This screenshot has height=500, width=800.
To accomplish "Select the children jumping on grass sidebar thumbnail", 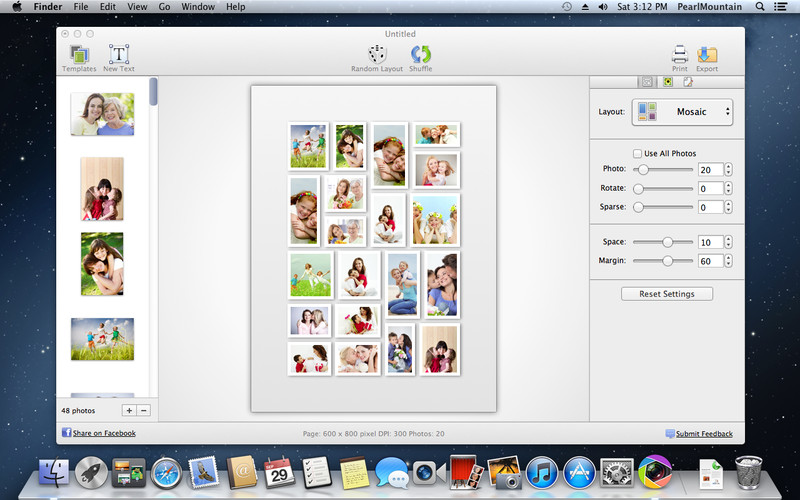I will (103, 339).
